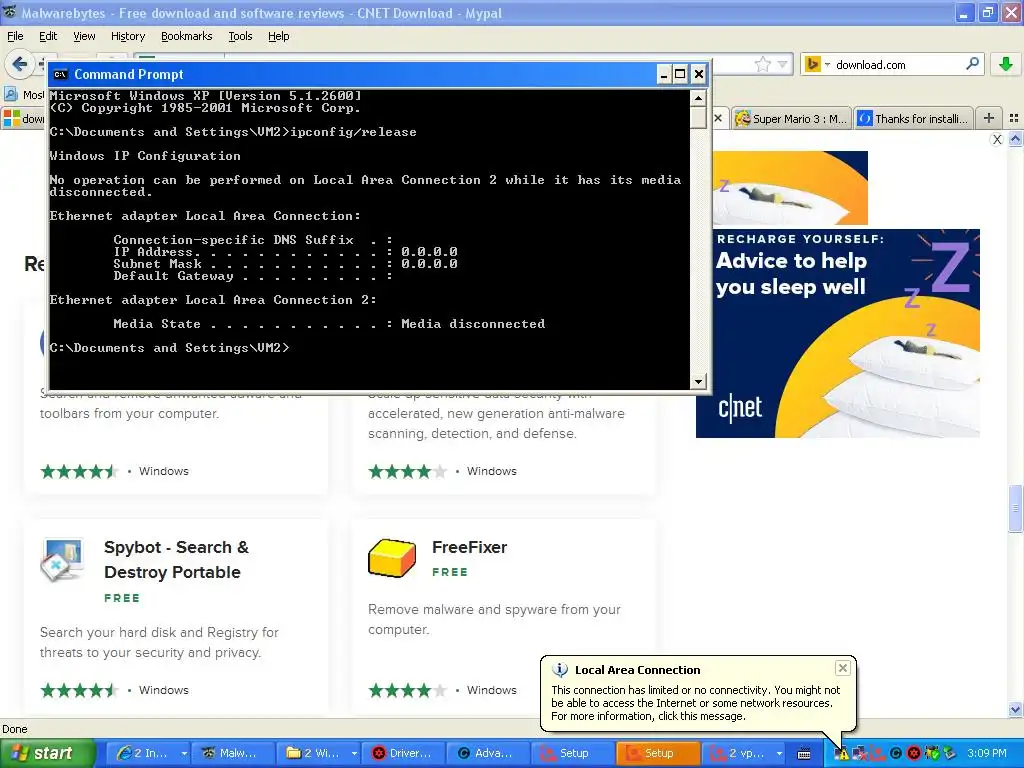The width and height of the screenshot is (1024, 768).
Task: Click the browser scrollbar up arrow
Action: tap(1015, 138)
